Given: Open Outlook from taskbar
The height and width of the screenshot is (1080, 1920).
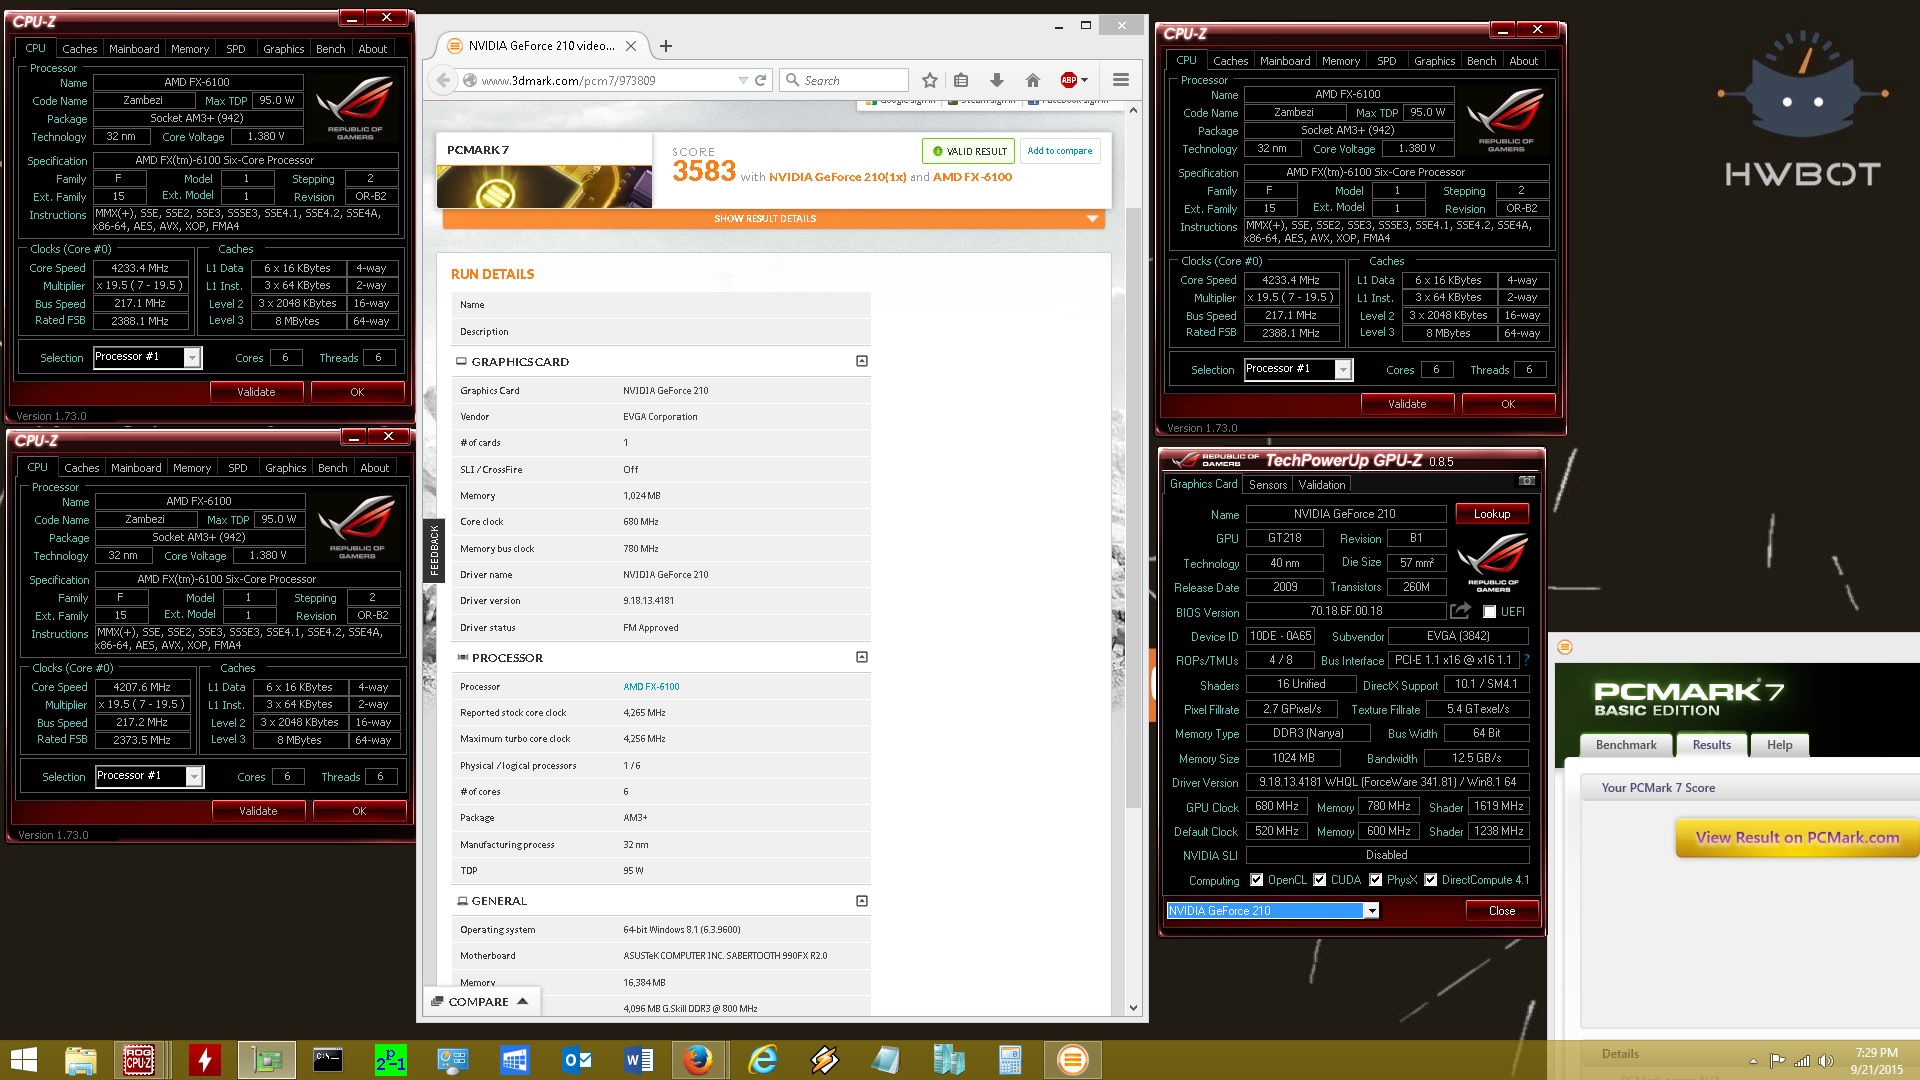Looking at the screenshot, I should 577,1060.
